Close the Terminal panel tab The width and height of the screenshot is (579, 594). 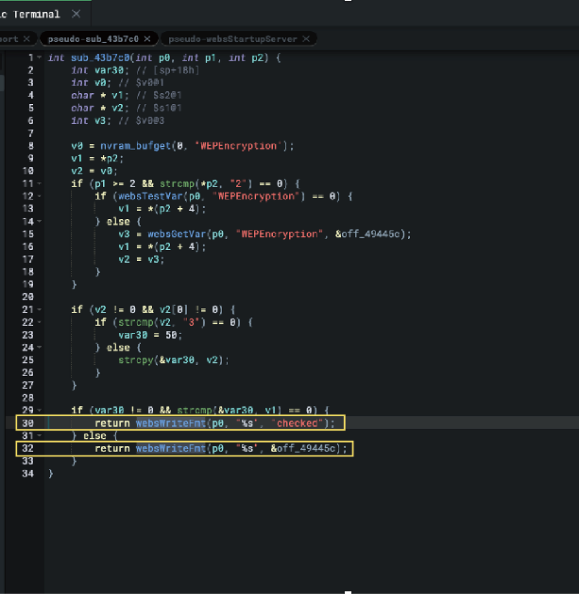coord(76,14)
